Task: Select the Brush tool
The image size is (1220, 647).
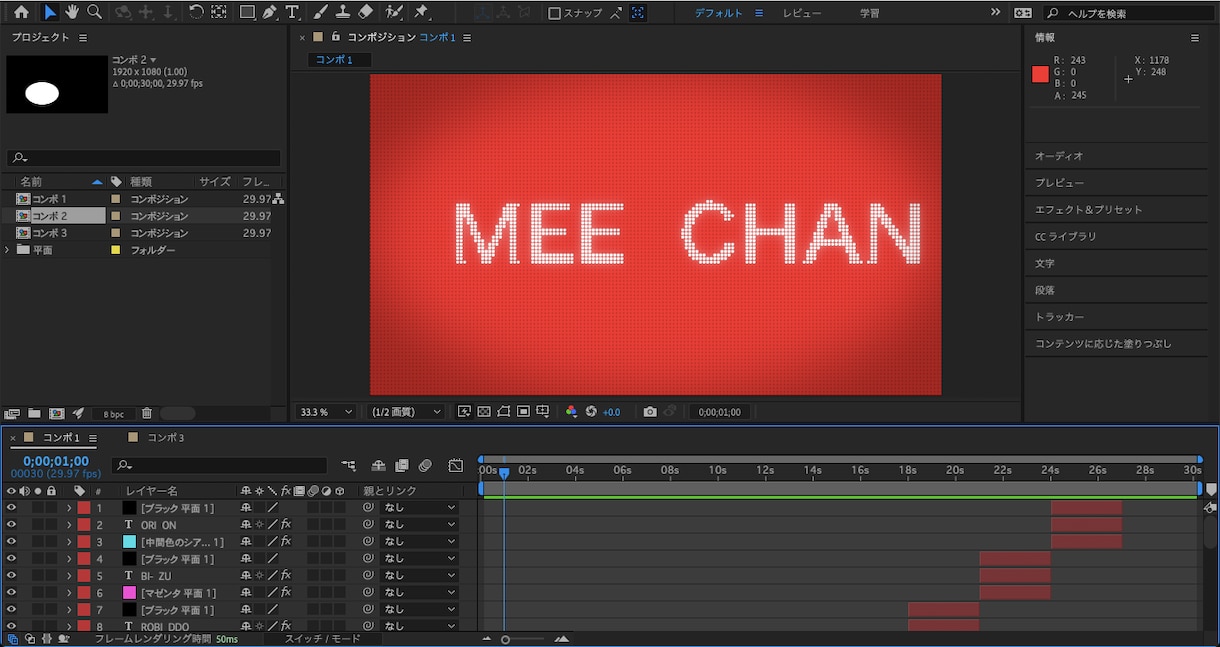Action: tap(320, 13)
